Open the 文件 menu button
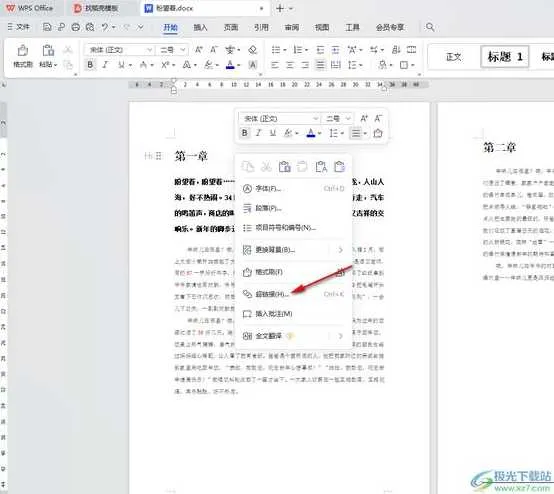This screenshot has height=494, width=554. (x=18, y=27)
